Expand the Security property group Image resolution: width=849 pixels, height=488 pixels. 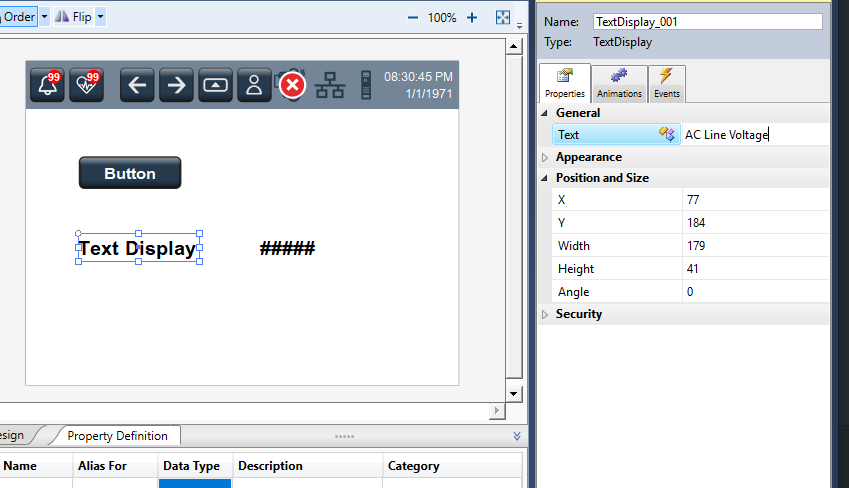coord(545,315)
